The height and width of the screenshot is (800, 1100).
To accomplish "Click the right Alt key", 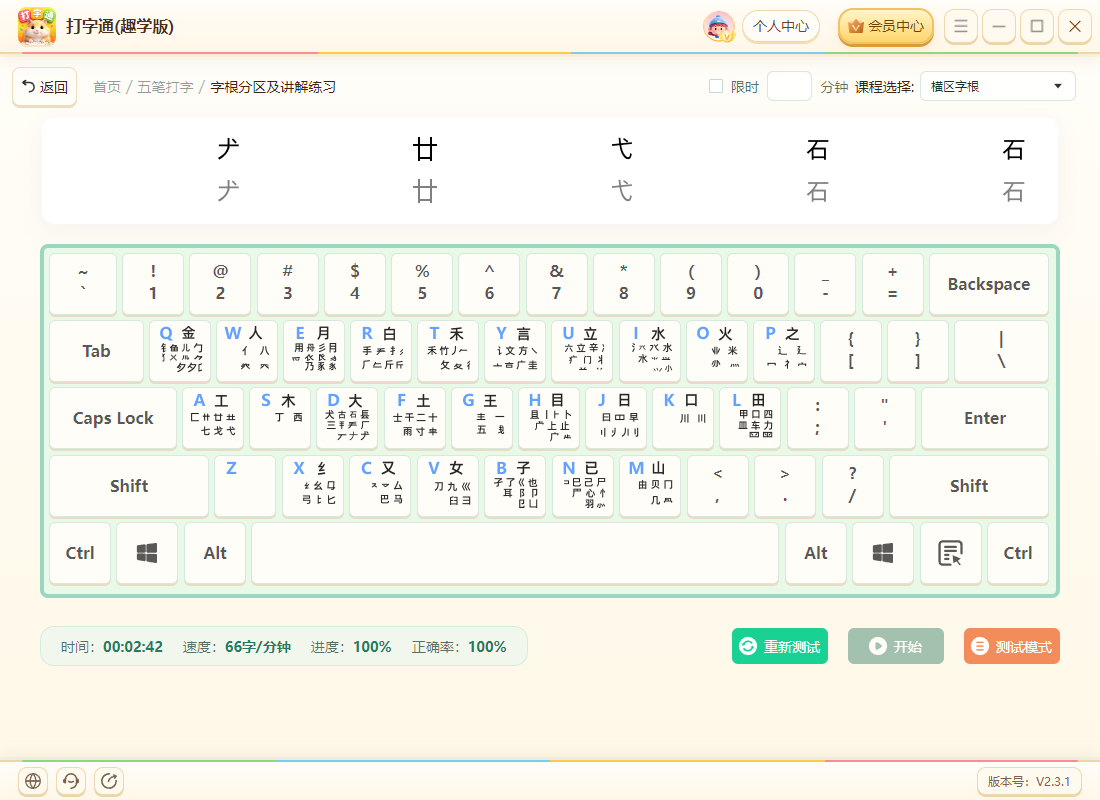I will (815, 553).
